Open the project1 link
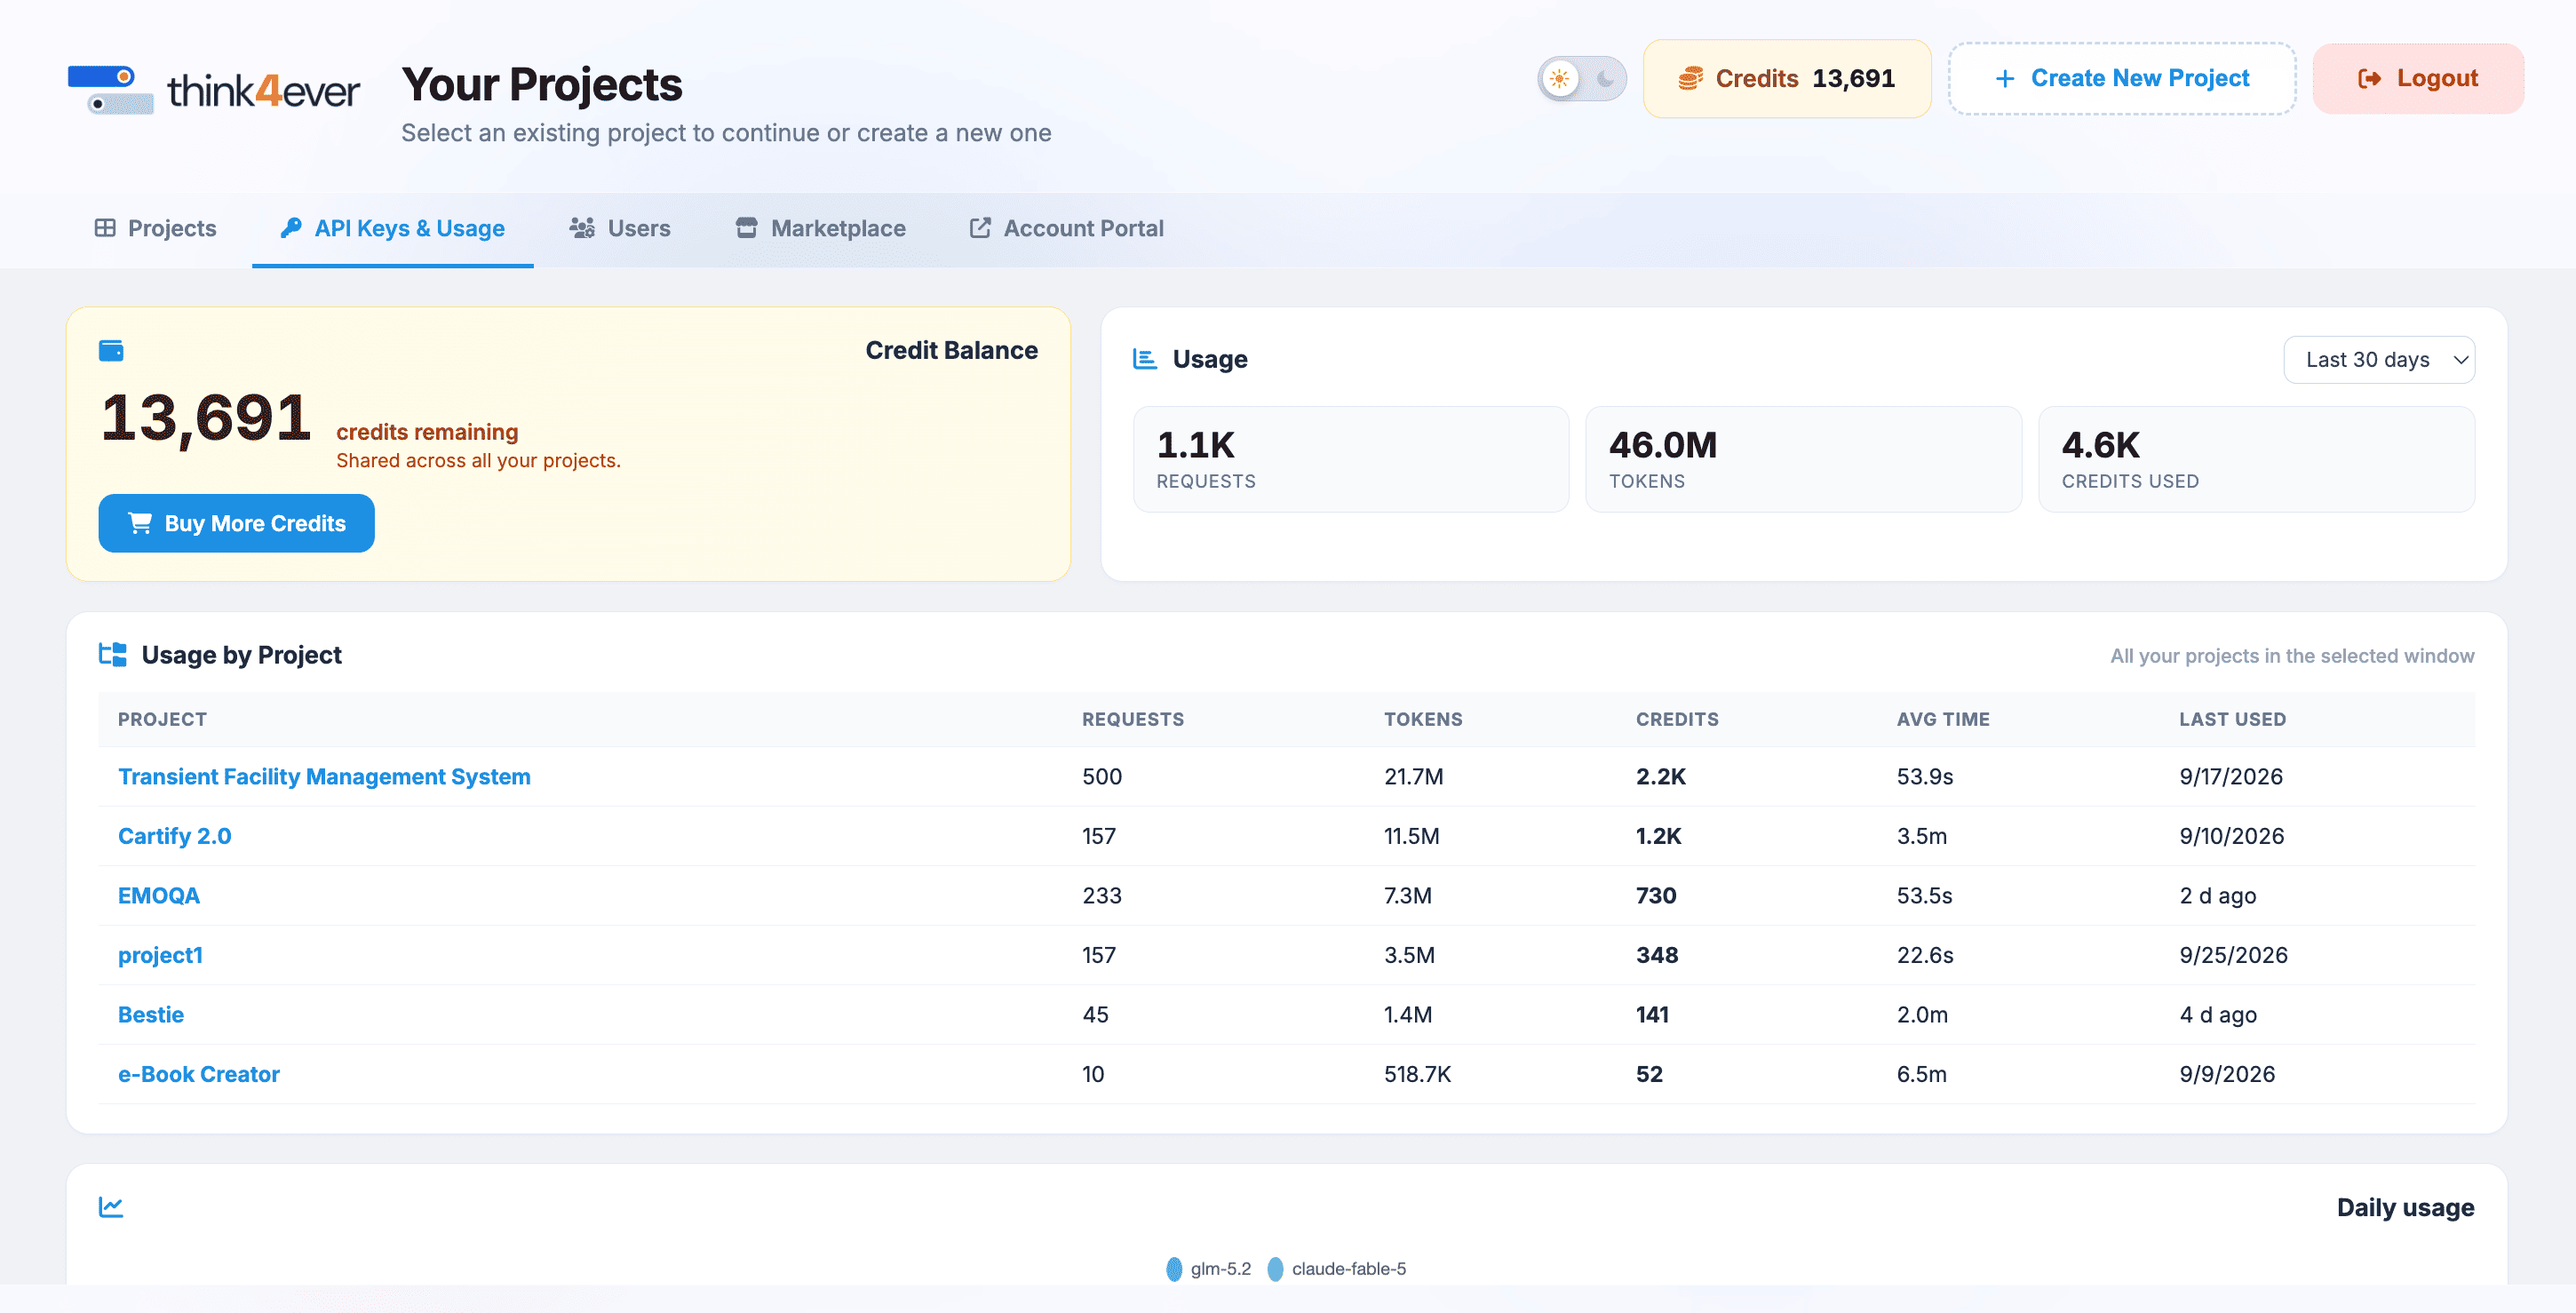 [160, 955]
